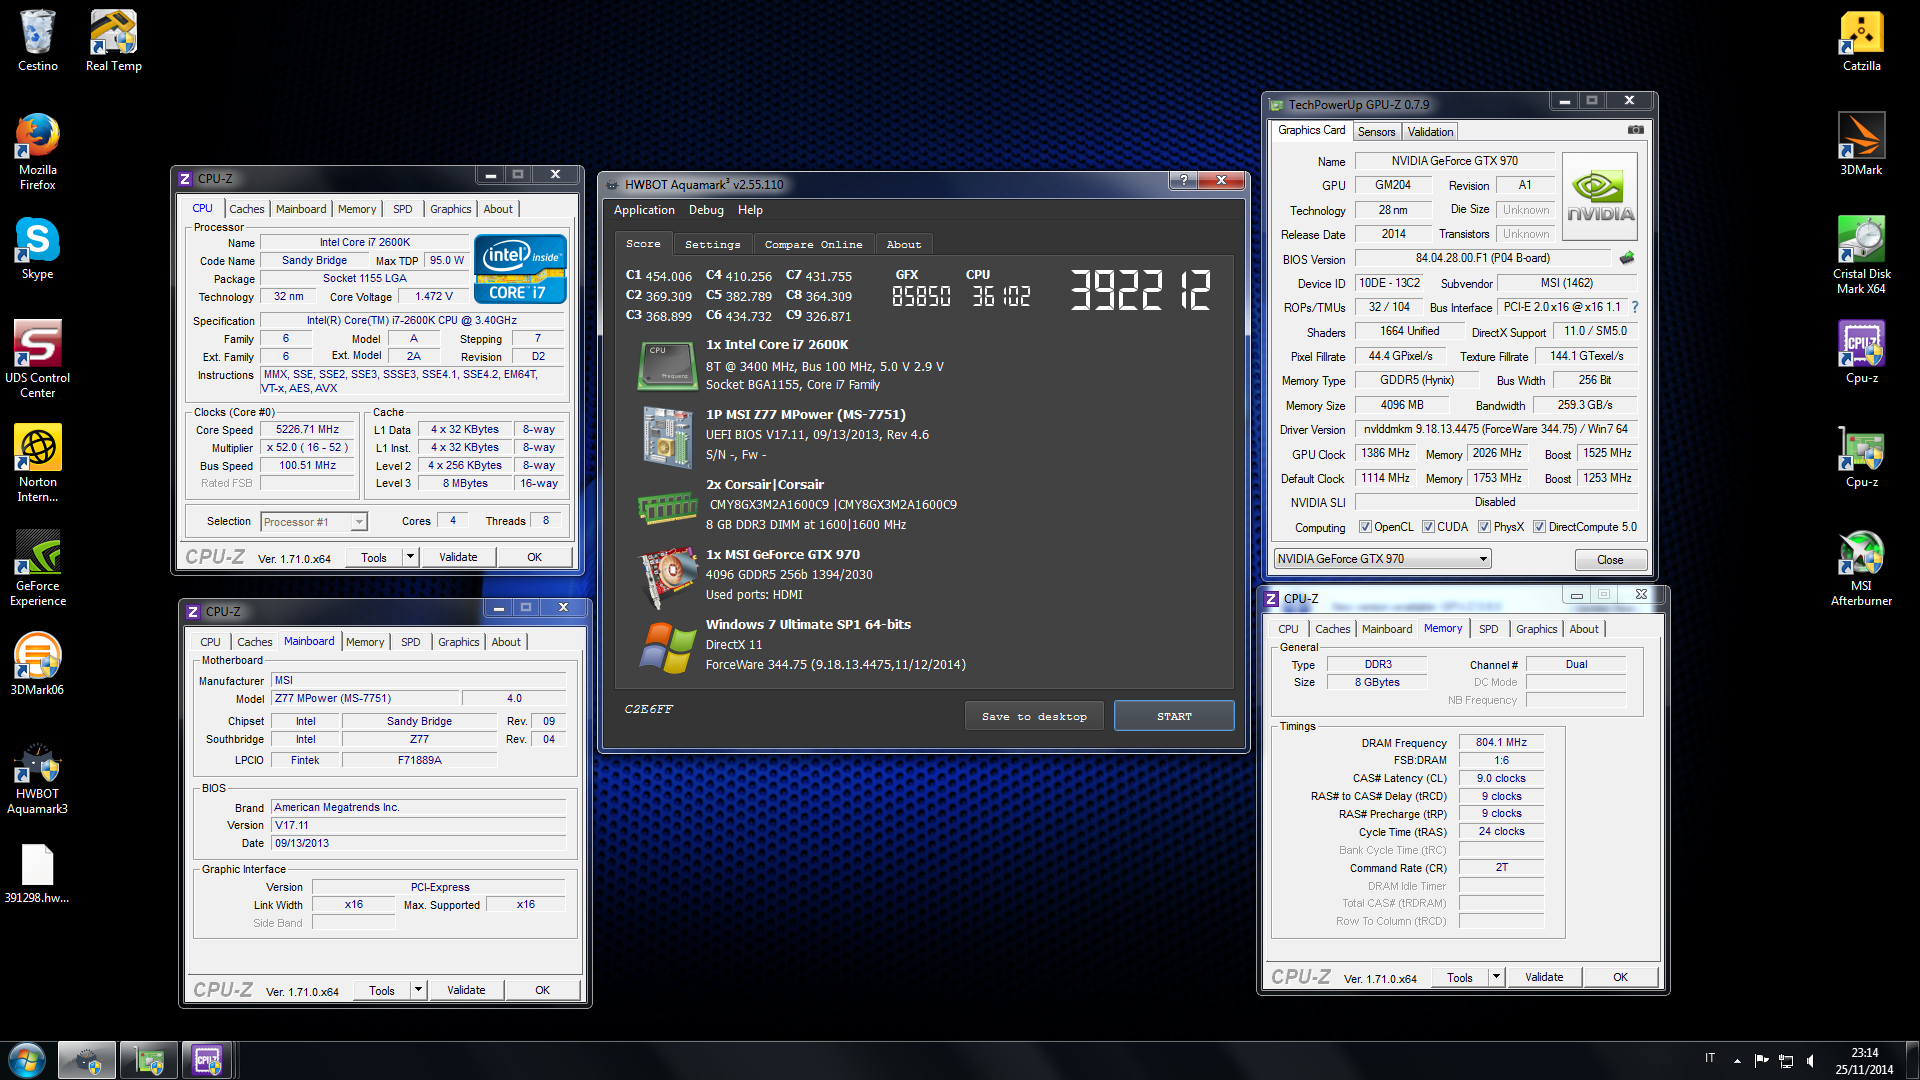Click Save to desktop button

click(1034, 716)
